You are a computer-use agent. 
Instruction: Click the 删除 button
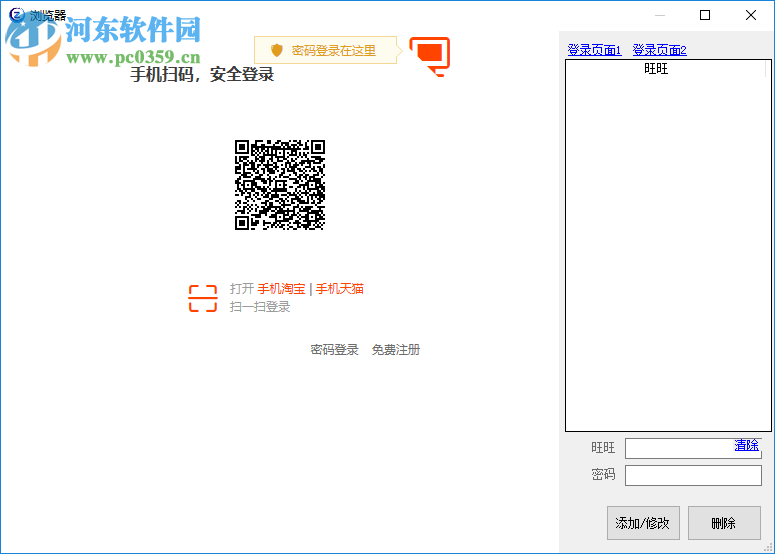724,523
